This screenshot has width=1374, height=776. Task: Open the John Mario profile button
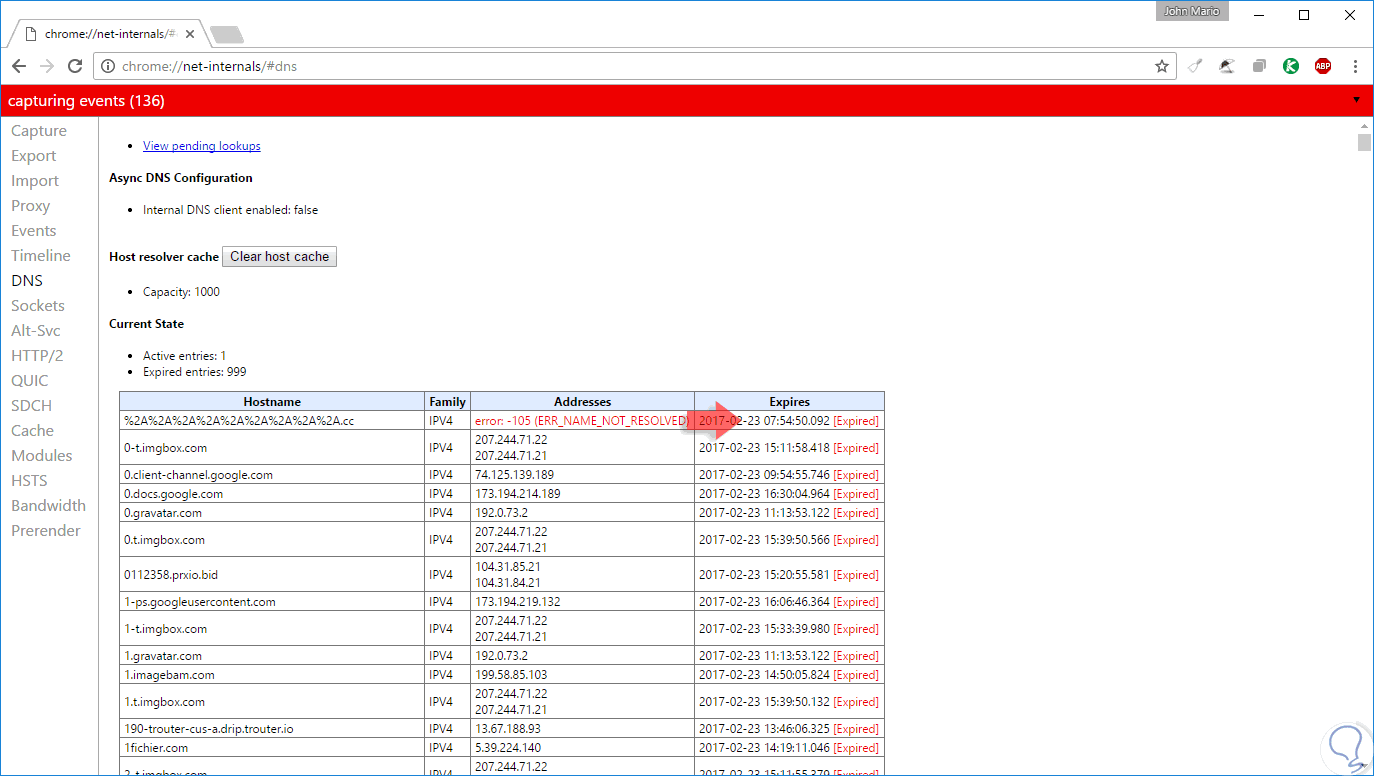click(x=1193, y=12)
